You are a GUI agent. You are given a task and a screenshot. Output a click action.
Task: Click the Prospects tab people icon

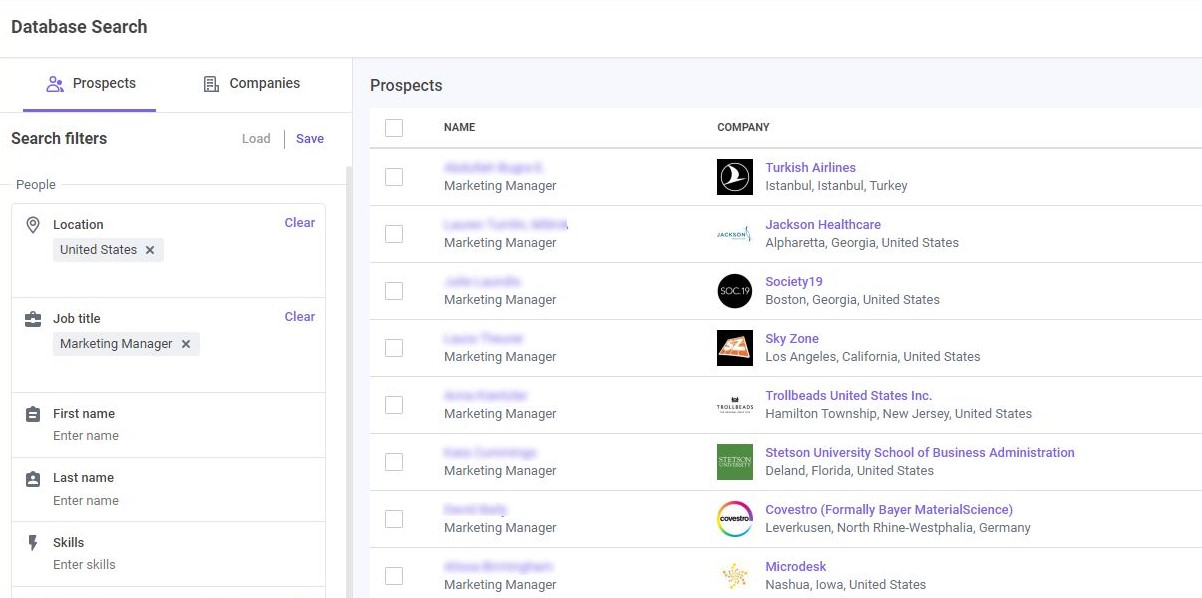(56, 84)
